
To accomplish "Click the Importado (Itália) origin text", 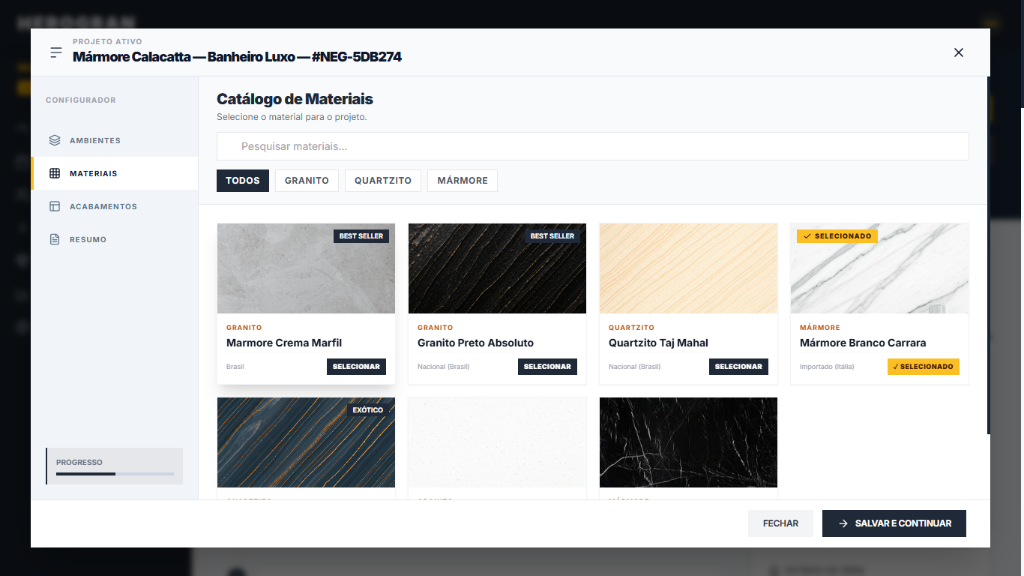I will pos(827,366).
